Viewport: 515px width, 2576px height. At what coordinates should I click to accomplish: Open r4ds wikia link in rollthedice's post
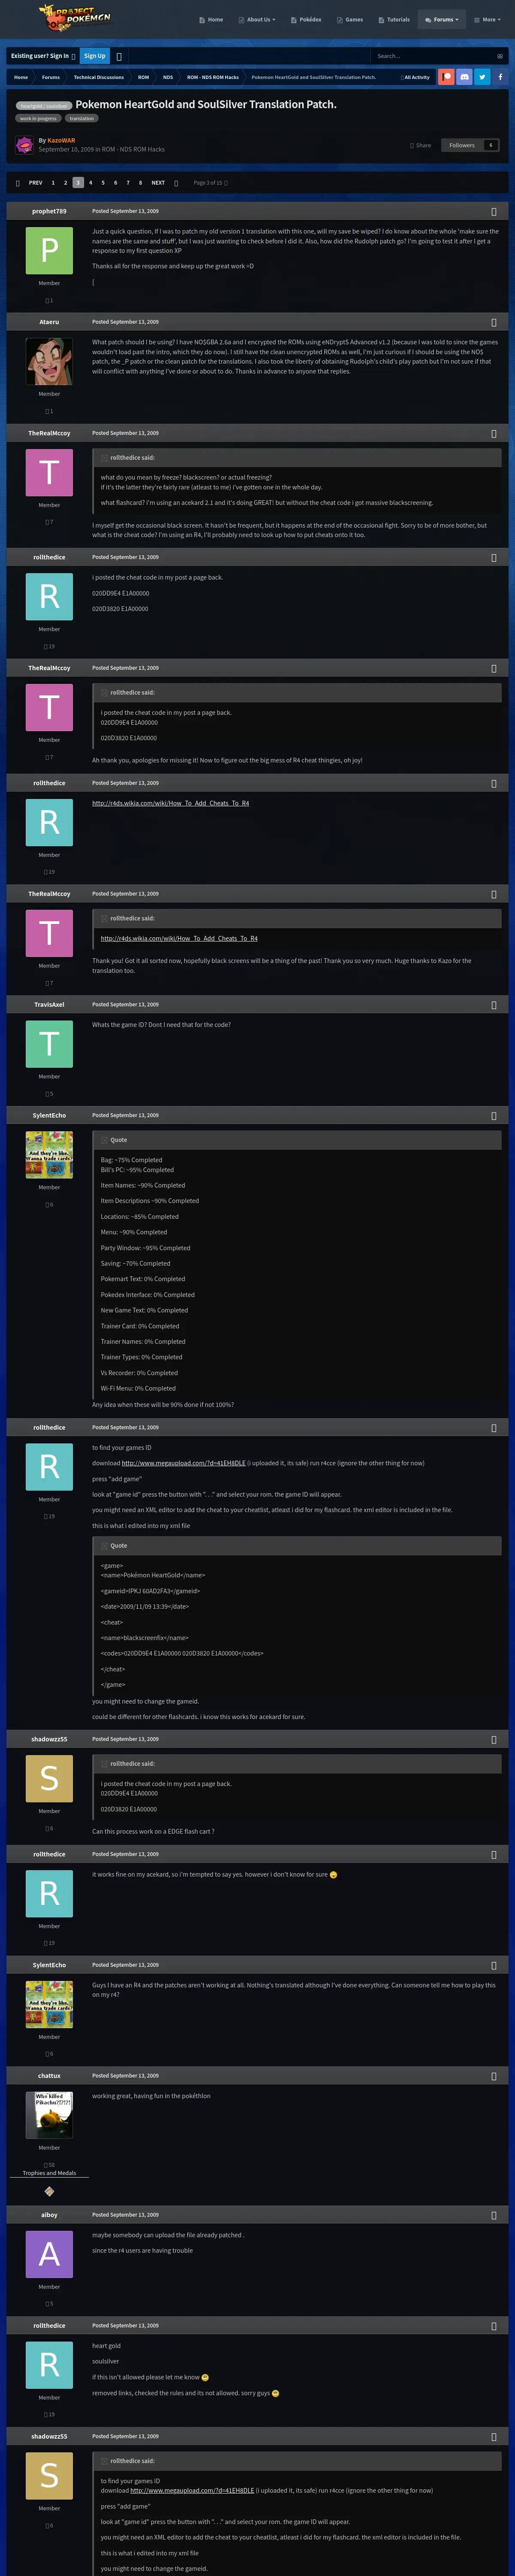(171, 803)
